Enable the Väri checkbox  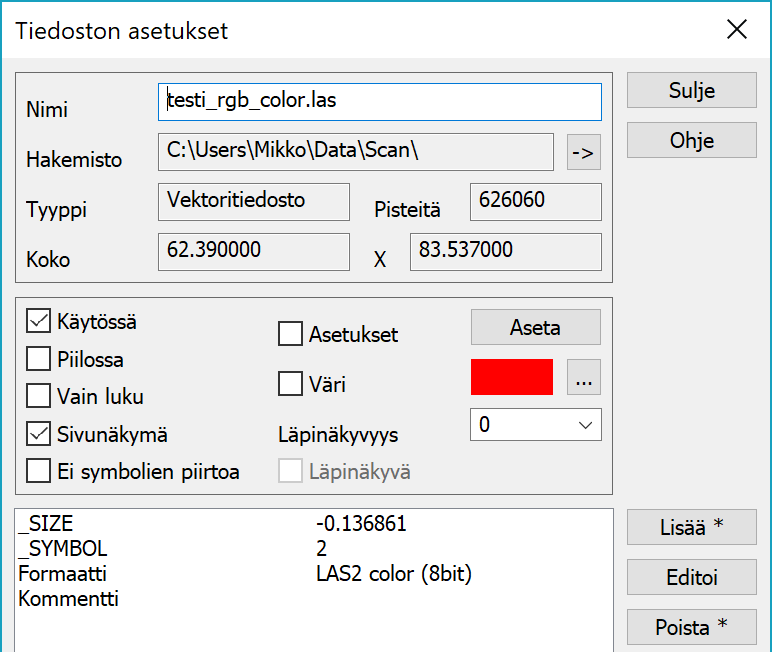(290, 384)
